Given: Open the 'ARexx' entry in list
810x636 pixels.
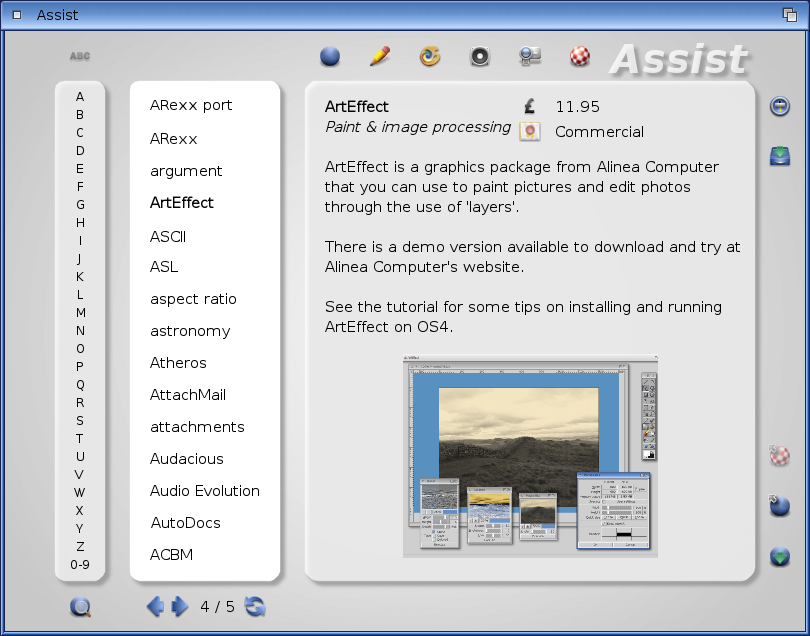Looking at the screenshot, I should [174, 139].
